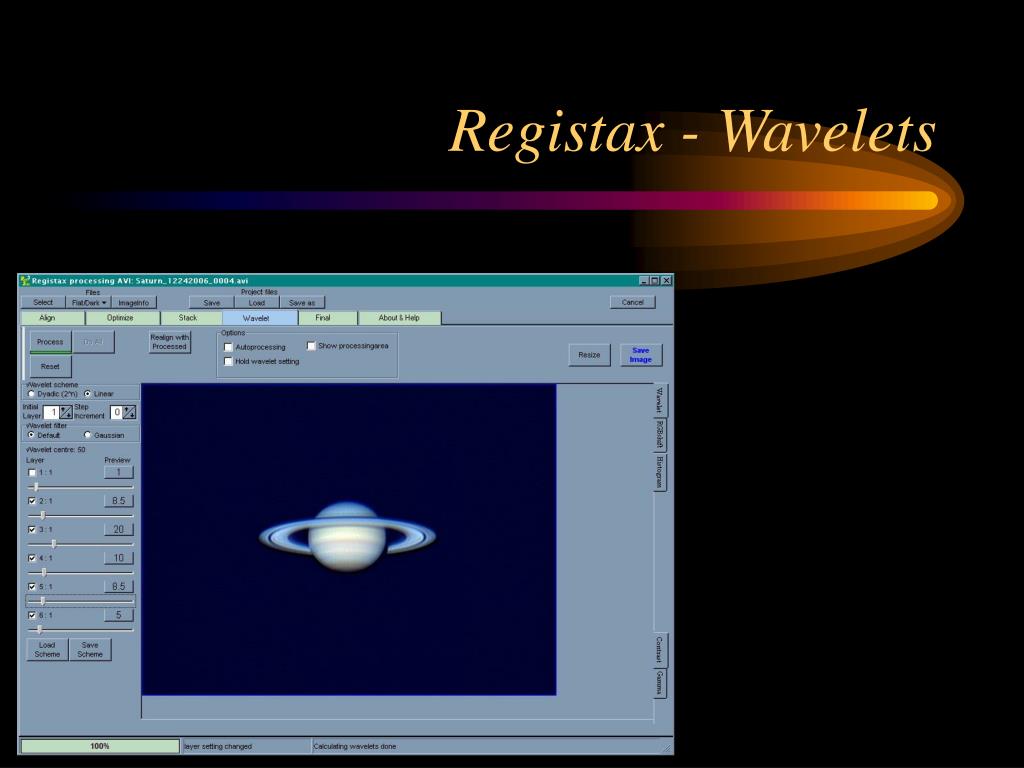
Task: Disable layer 2:1 checkbox
Action: point(32,502)
